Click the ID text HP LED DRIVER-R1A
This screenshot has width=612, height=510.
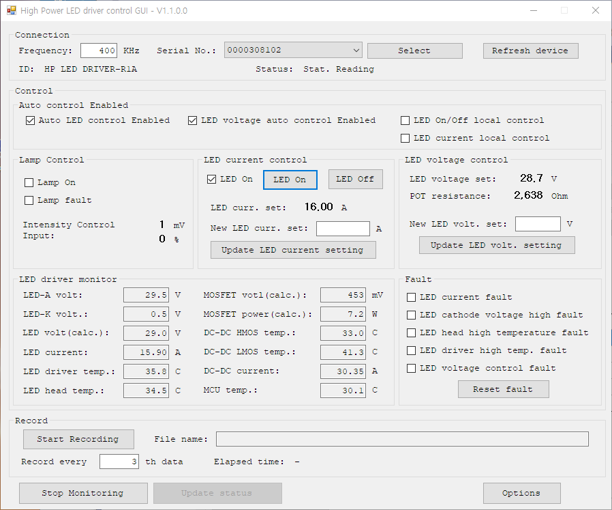pyautogui.click(x=91, y=69)
